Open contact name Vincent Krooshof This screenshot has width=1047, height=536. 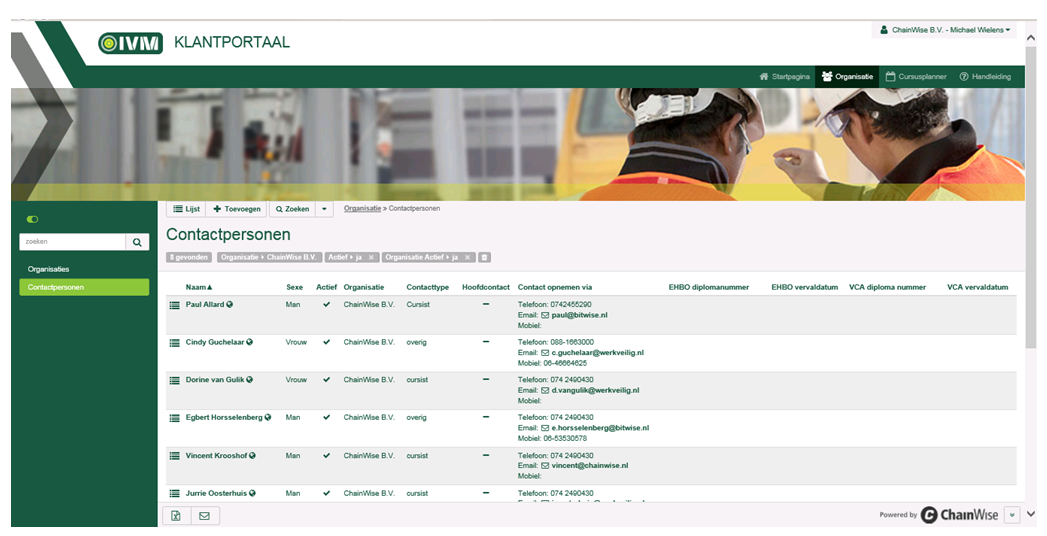point(216,455)
